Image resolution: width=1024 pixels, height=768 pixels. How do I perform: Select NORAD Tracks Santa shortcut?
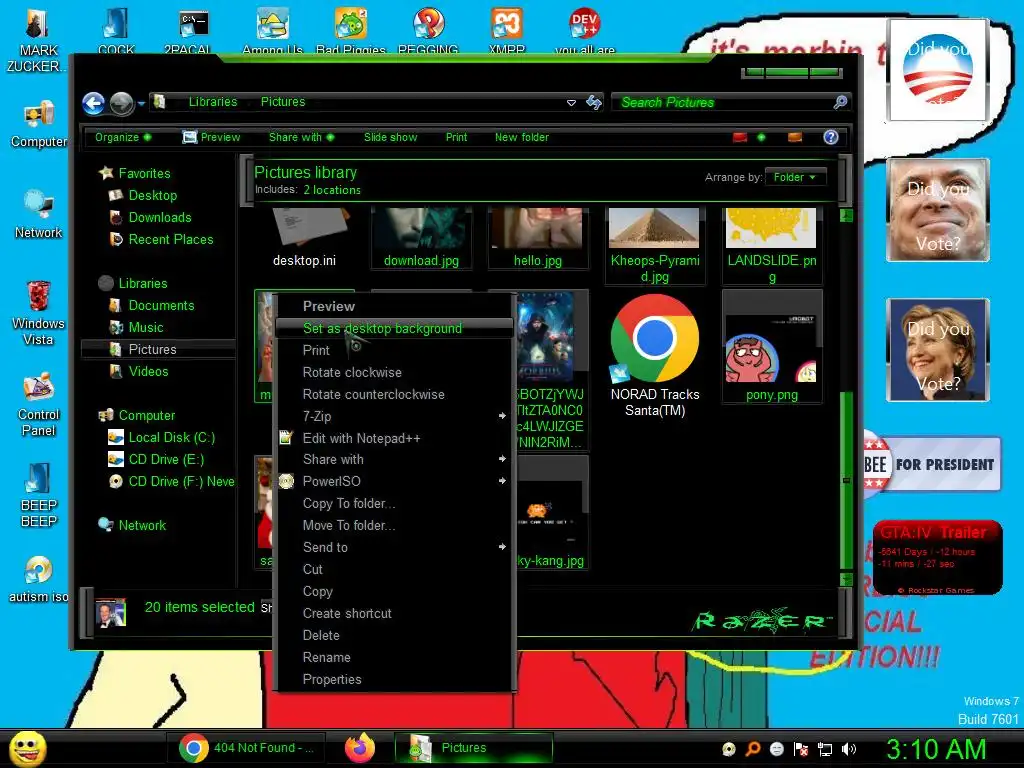(x=654, y=356)
